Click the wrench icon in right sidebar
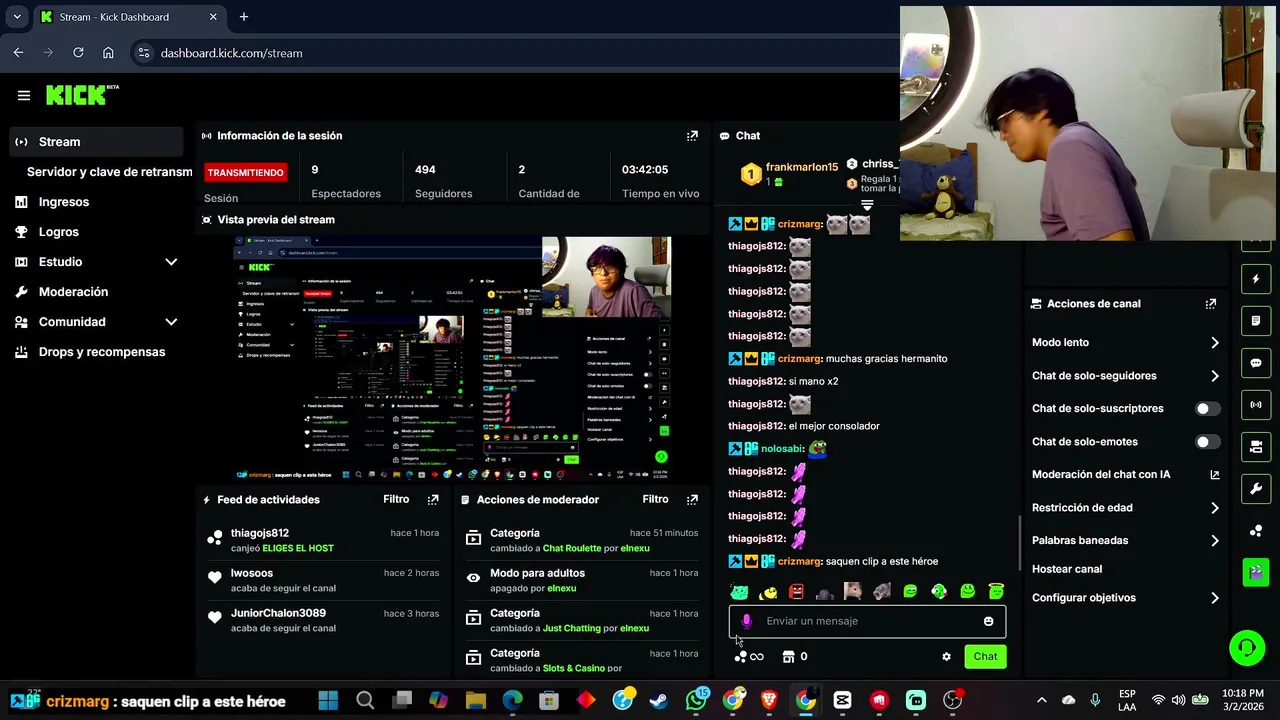The width and height of the screenshot is (1280, 720). click(x=1256, y=489)
